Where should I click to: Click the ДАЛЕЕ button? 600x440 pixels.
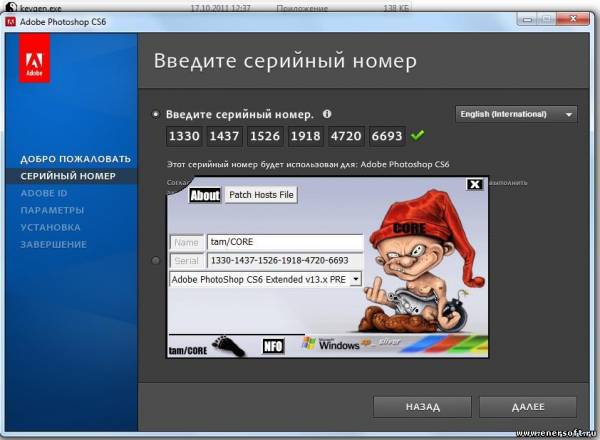528,407
